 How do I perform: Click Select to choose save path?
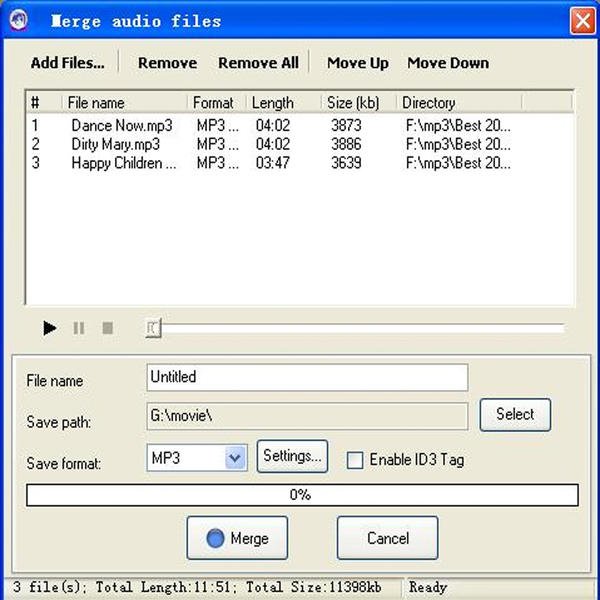[x=515, y=414]
